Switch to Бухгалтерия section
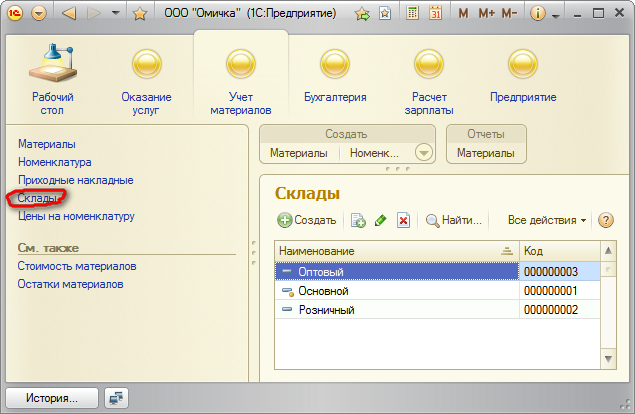Screen dimensions: 635x414 (x=335, y=75)
